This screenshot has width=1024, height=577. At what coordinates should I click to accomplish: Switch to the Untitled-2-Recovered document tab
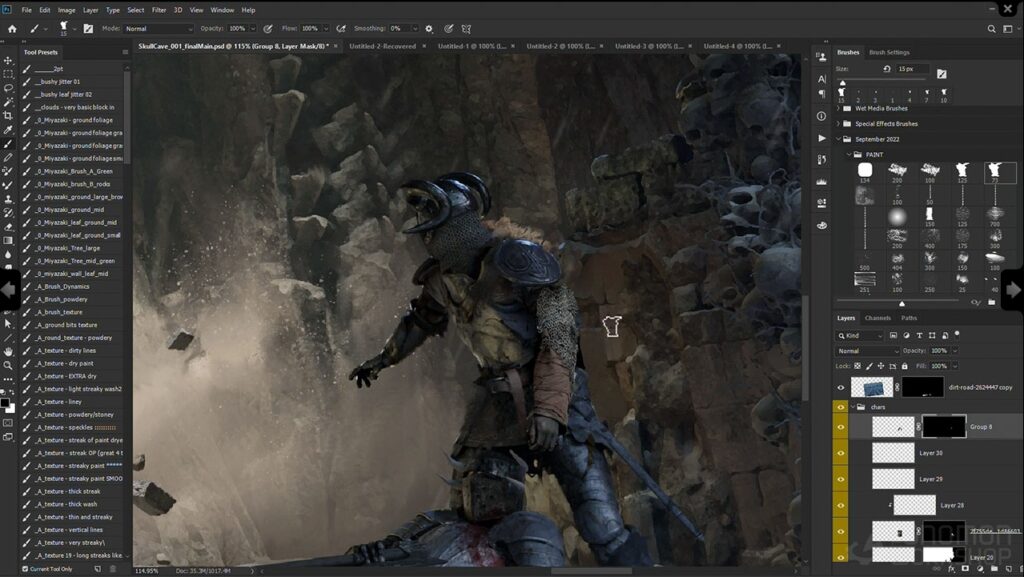pyautogui.click(x=383, y=46)
